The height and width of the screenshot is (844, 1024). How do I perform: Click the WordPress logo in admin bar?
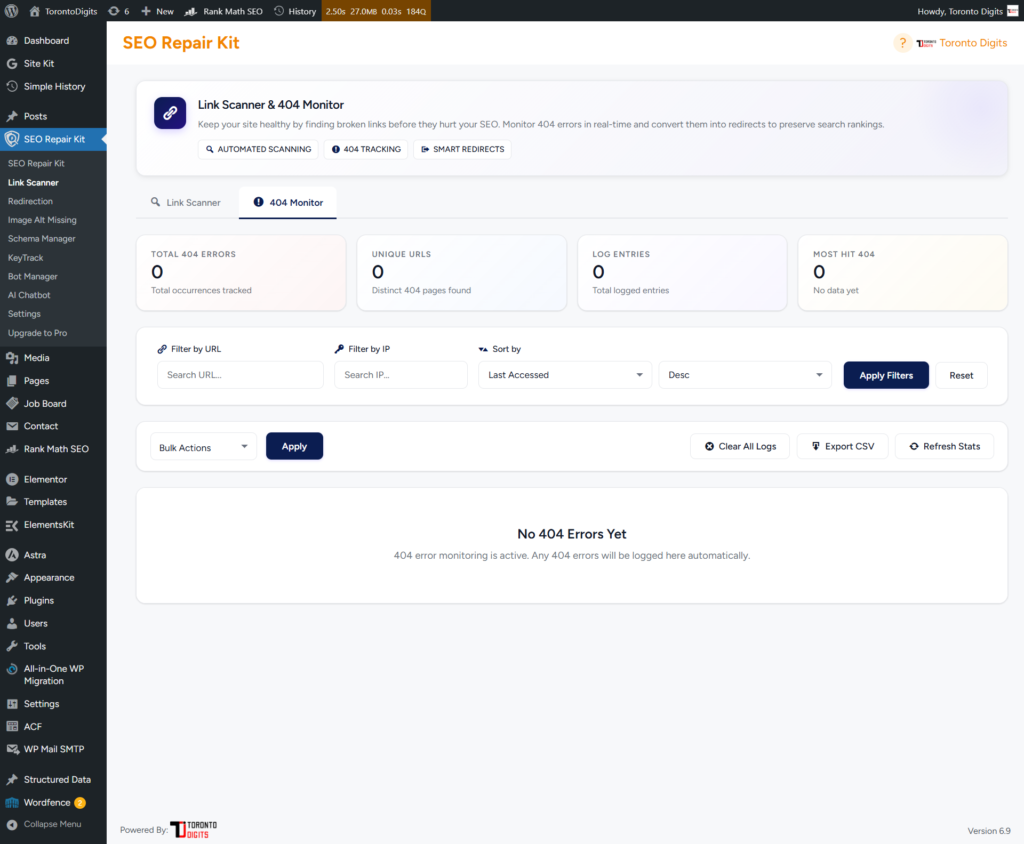[x=12, y=11]
